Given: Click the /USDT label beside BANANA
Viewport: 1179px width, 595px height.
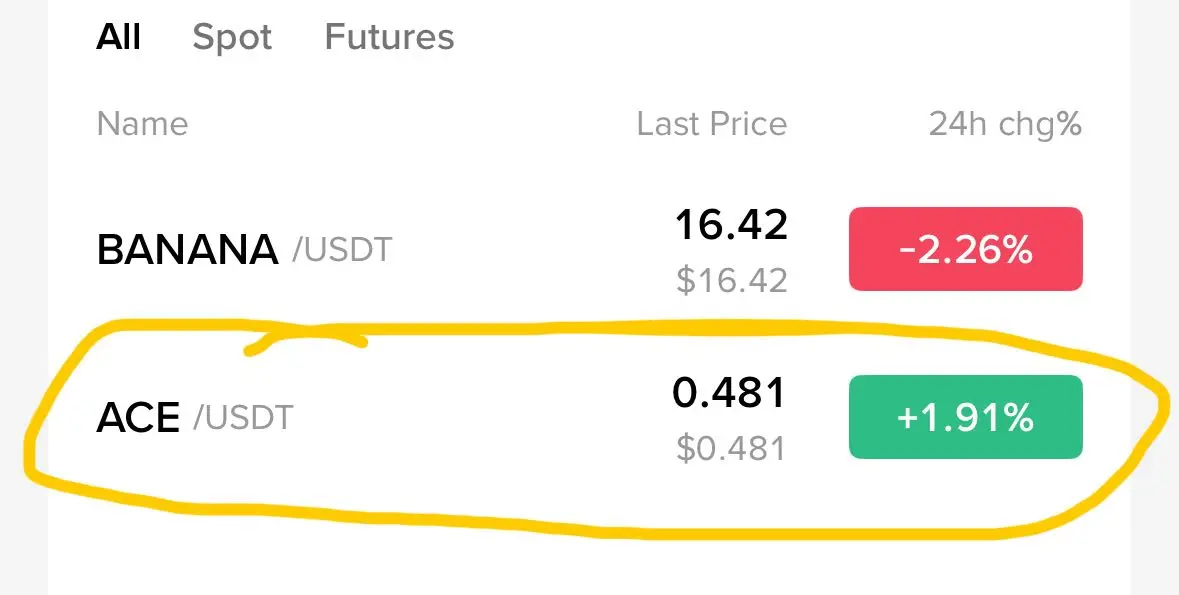Looking at the screenshot, I should pyautogui.click(x=342, y=250).
